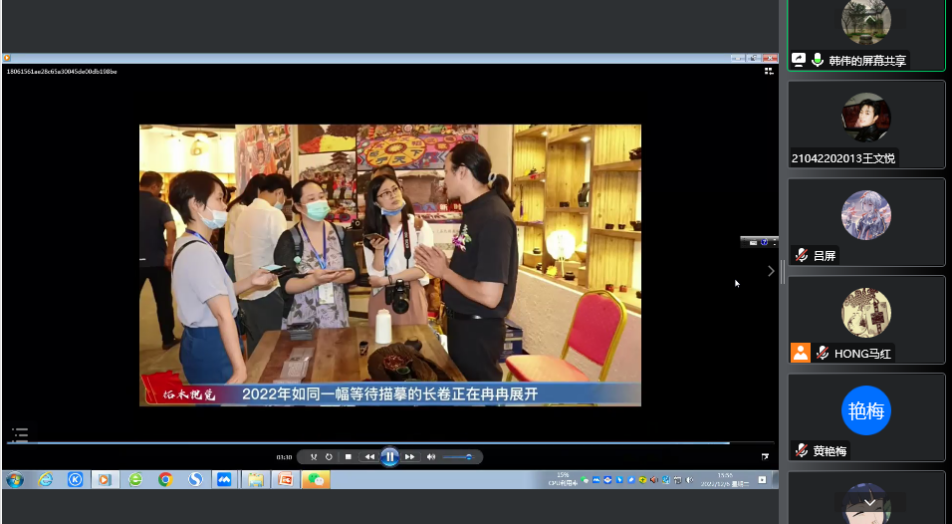The height and width of the screenshot is (524, 952).
Task: Collapse the participant panel with right chevron
Action: [770, 271]
